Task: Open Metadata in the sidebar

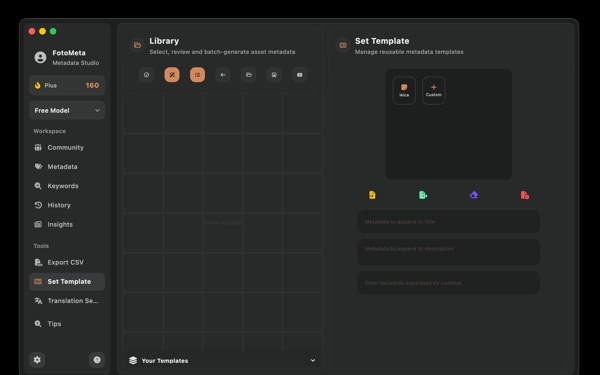Action: [67, 167]
